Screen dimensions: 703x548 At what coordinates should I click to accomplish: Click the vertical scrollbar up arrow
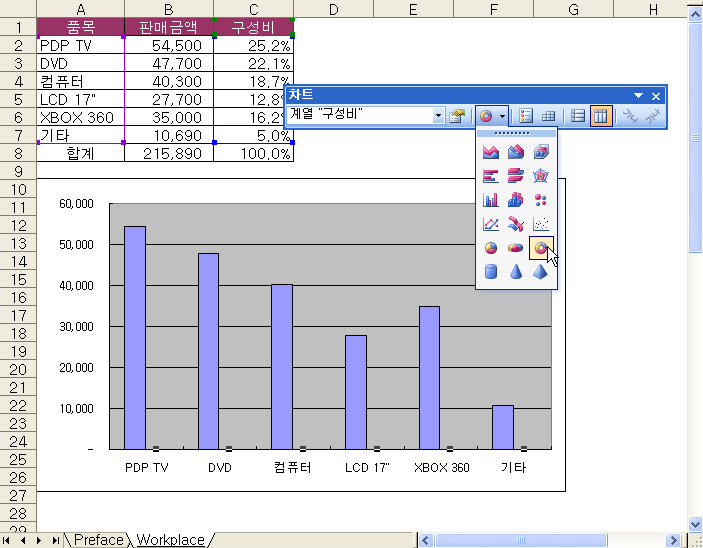click(695, 14)
